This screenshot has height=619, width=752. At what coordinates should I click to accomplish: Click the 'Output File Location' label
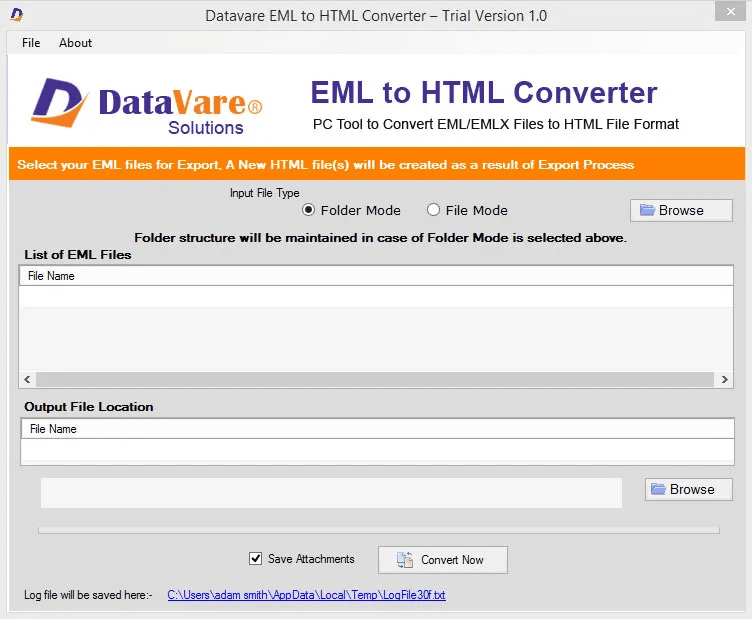pyautogui.click(x=89, y=407)
